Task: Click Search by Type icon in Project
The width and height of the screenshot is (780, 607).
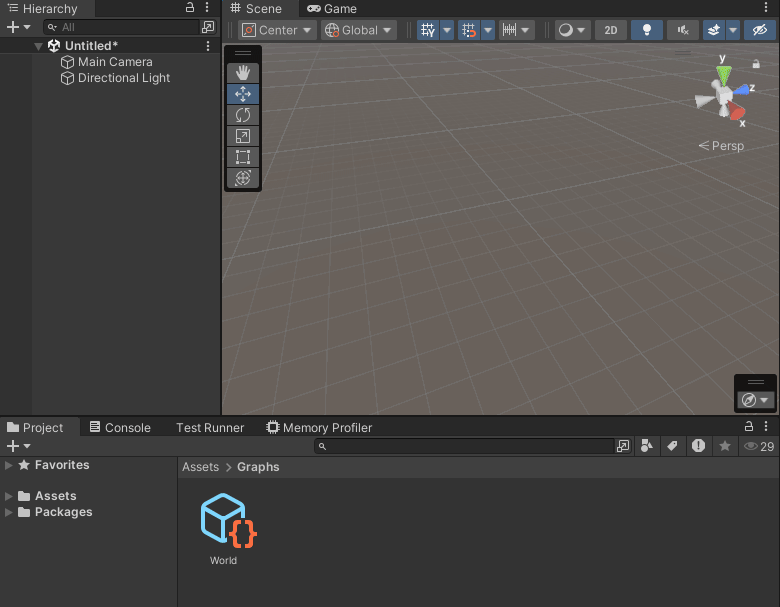Action: click(x=647, y=446)
